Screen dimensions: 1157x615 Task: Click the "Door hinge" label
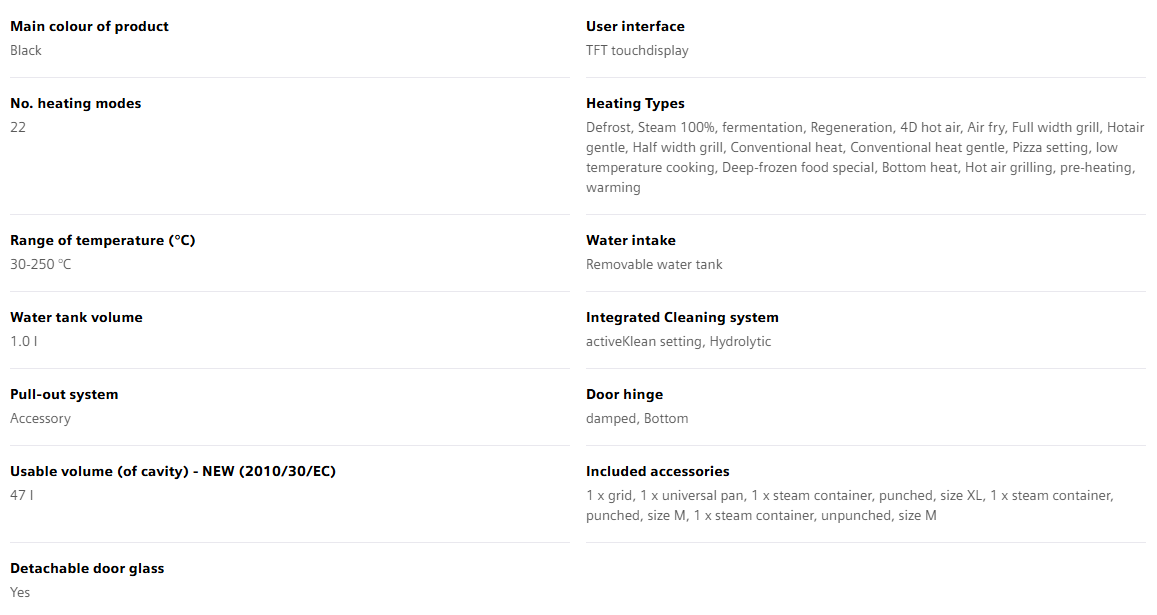624,395
